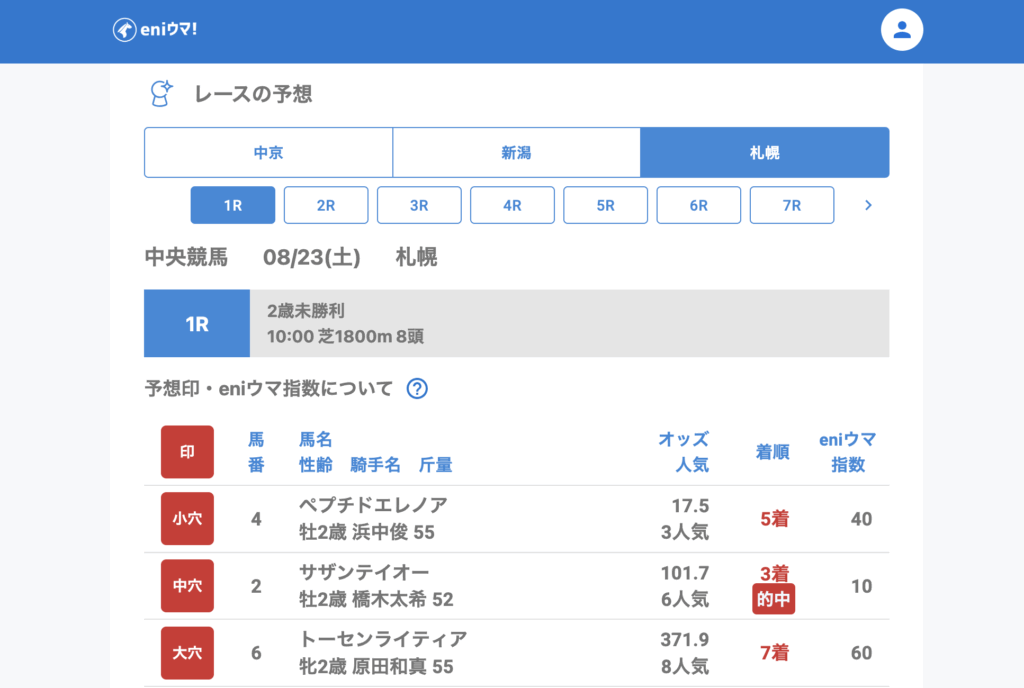Screen dimensions: 1024x688
Task: Click horse name ペプチドエレノア
Action: pyautogui.click(x=373, y=505)
